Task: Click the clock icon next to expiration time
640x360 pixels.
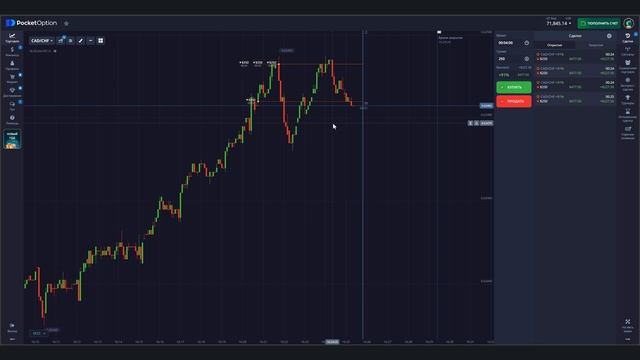Action: pyautogui.click(x=527, y=43)
